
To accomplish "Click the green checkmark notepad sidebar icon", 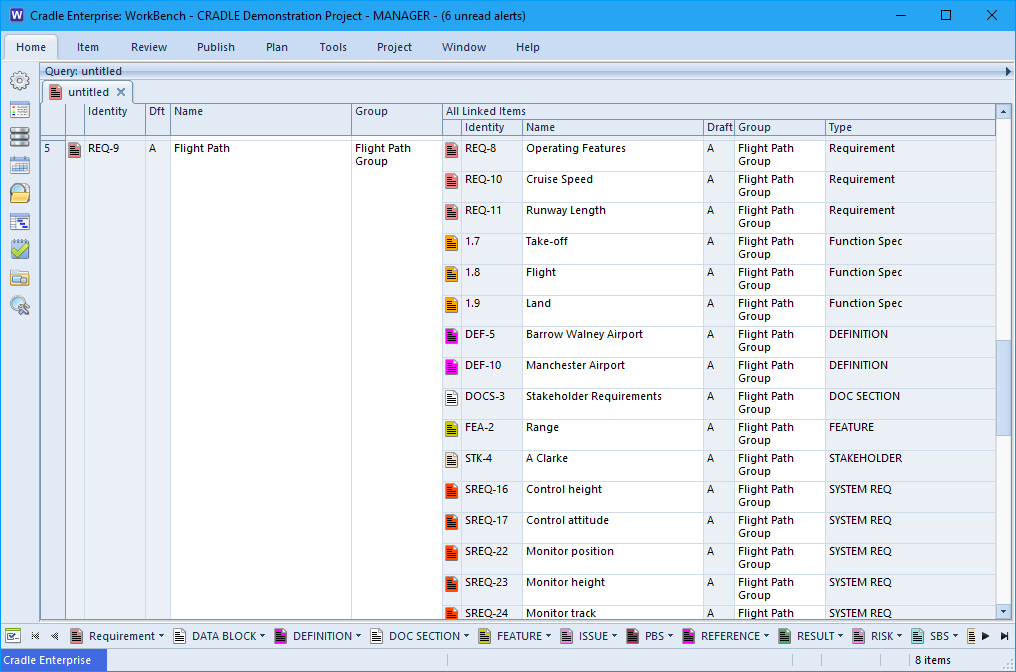I will [x=19, y=249].
